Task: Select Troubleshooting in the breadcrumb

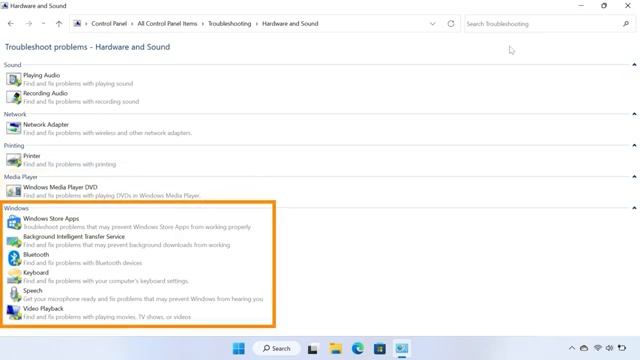Action: 229,24
